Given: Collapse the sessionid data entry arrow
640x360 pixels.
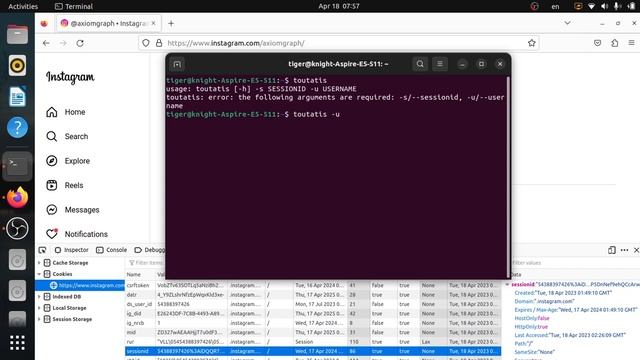Looking at the screenshot, I should [508, 284].
